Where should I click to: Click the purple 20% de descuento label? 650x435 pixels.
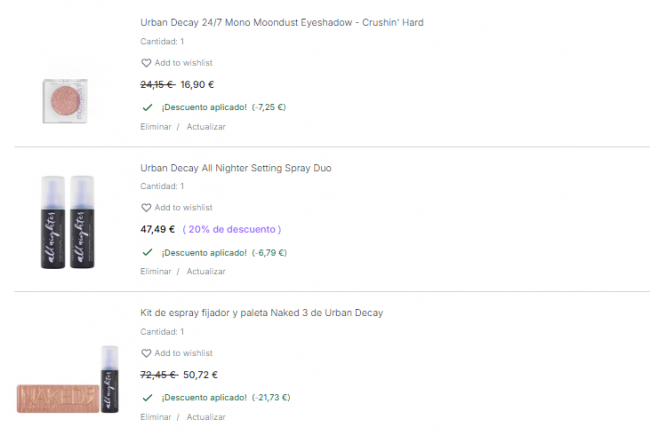pyautogui.click(x=232, y=229)
